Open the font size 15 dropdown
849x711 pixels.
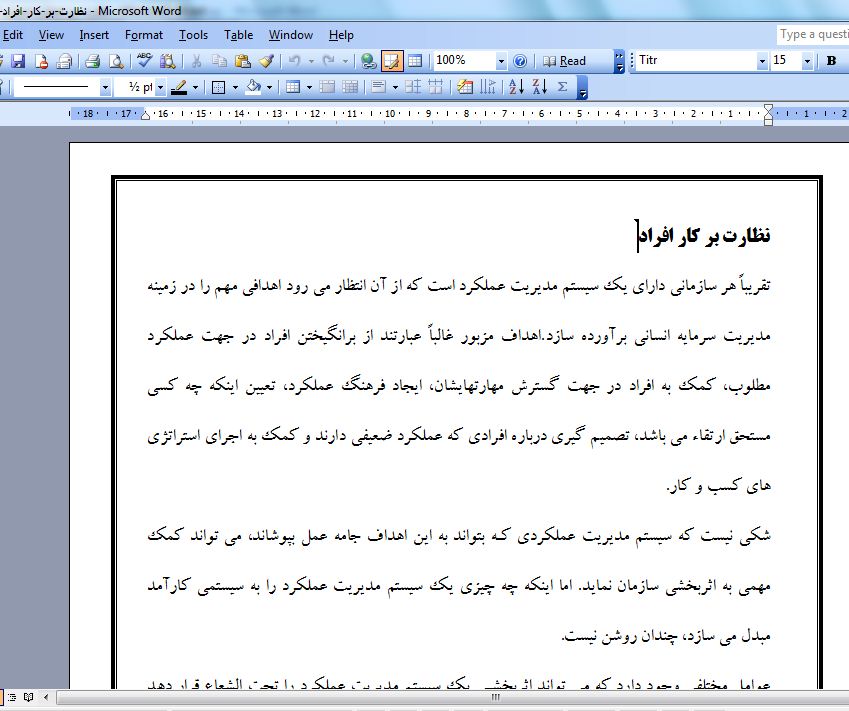click(x=808, y=61)
